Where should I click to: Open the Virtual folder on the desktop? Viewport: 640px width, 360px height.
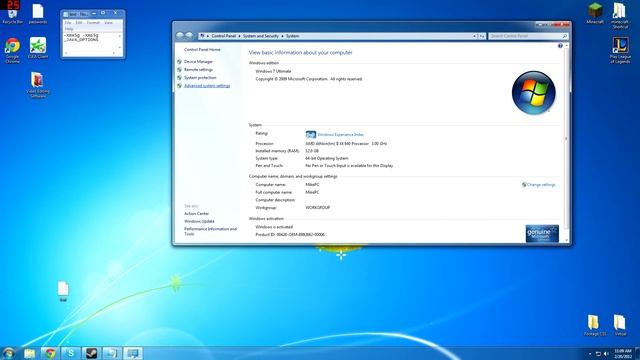620,325
